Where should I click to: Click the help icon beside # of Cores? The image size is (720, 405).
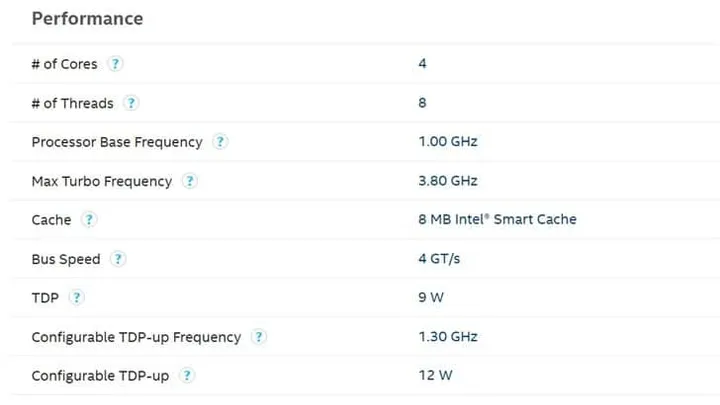[x=115, y=64]
